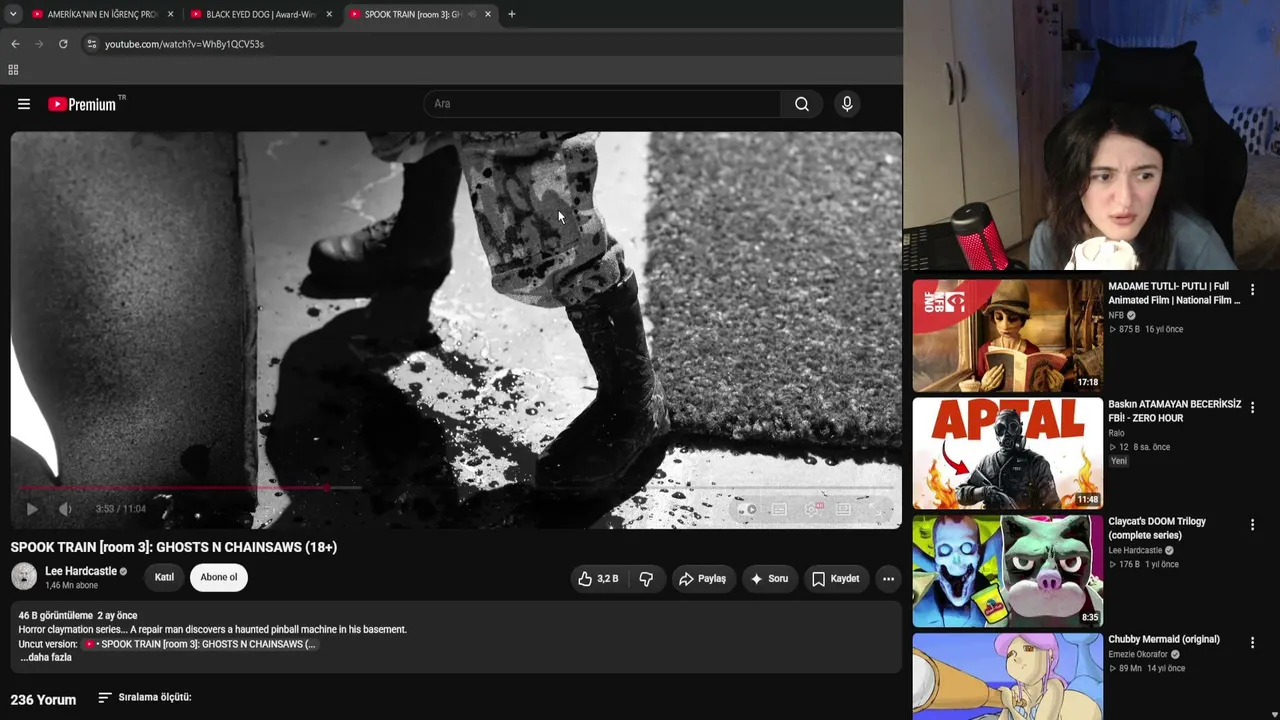
Task: Open Claycat's DOOM Trilogy title link
Action: pos(1157,528)
